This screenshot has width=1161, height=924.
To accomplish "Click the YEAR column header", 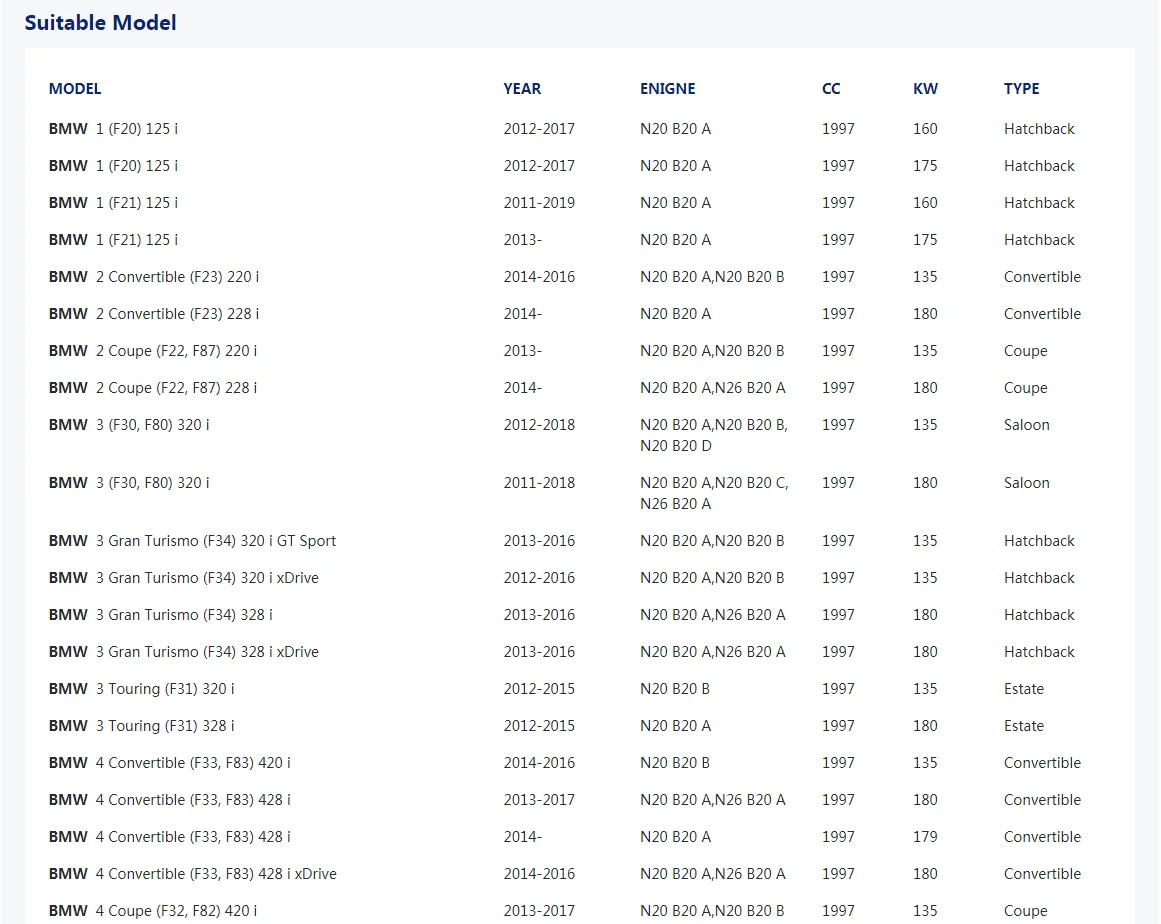I will (x=522, y=89).
